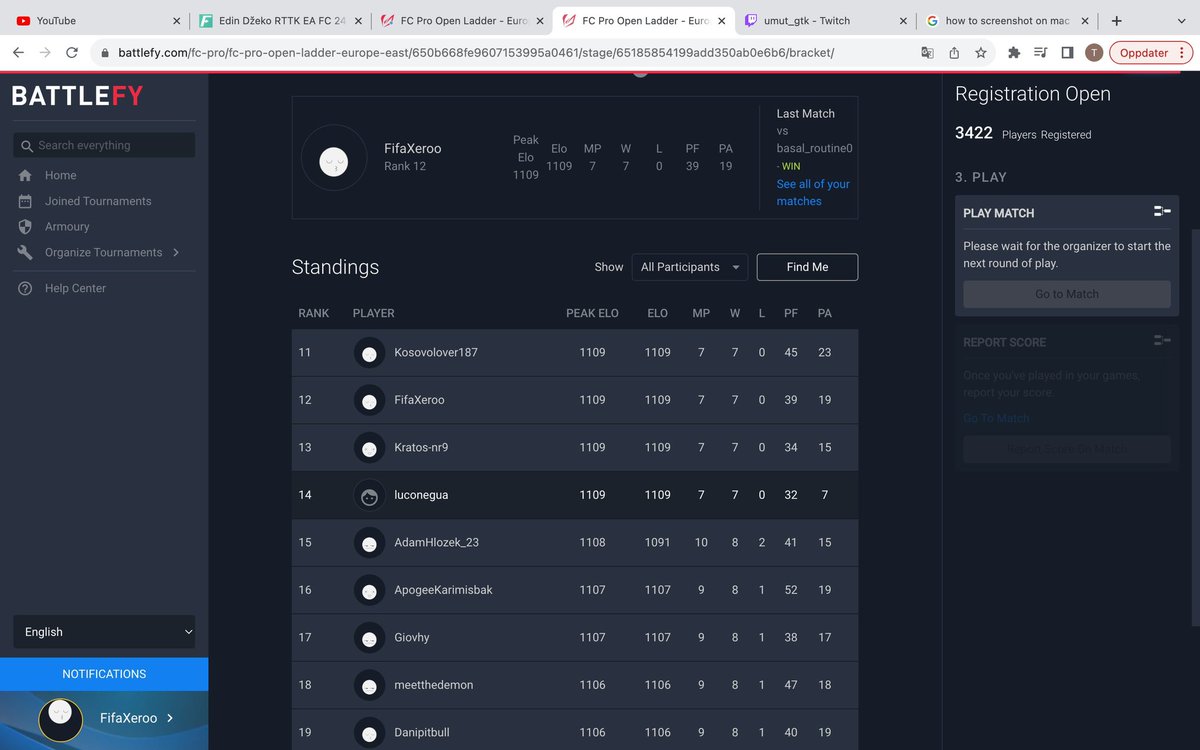Switch to how to screenshot on mac tab
1200x750 pixels.
click(1006, 20)
